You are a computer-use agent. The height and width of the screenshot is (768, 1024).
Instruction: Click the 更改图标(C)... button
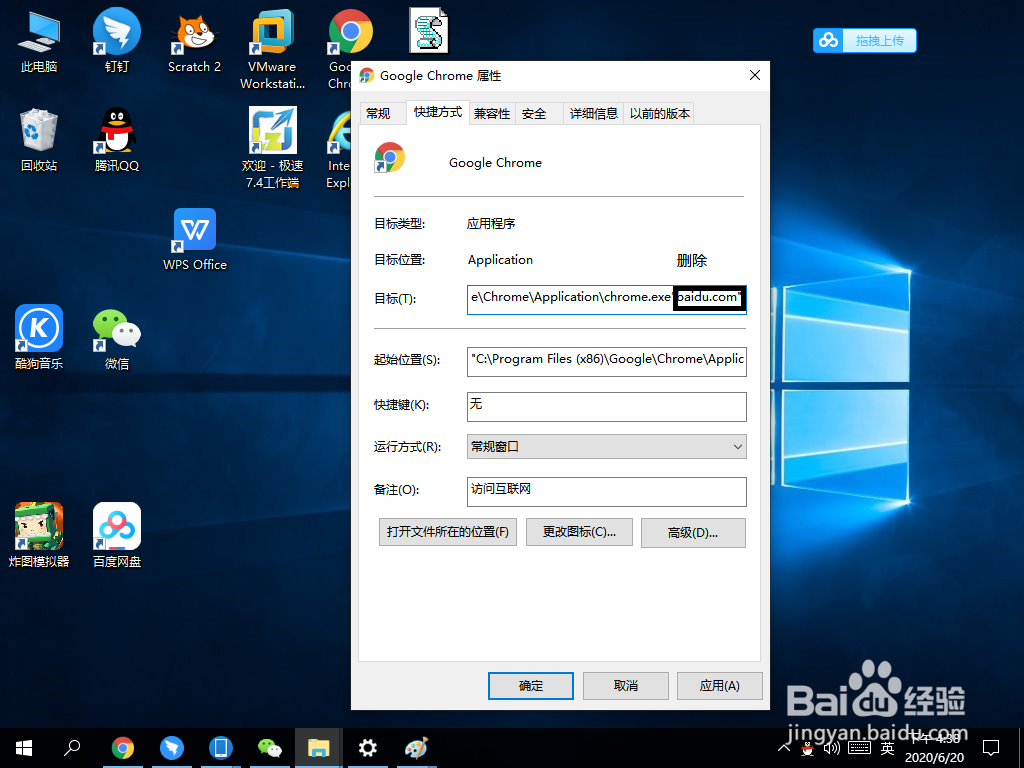pyautogui.click(x=579, y=532)
